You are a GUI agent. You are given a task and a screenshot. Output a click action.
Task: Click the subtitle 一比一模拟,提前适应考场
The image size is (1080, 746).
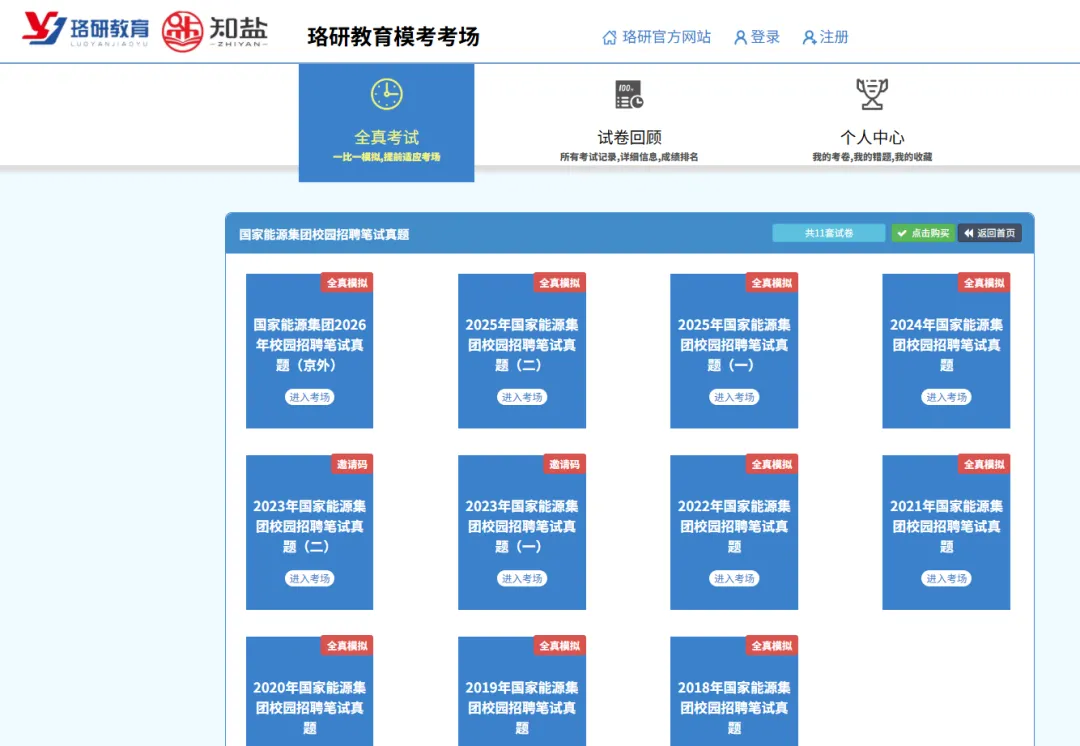[386, 157]
